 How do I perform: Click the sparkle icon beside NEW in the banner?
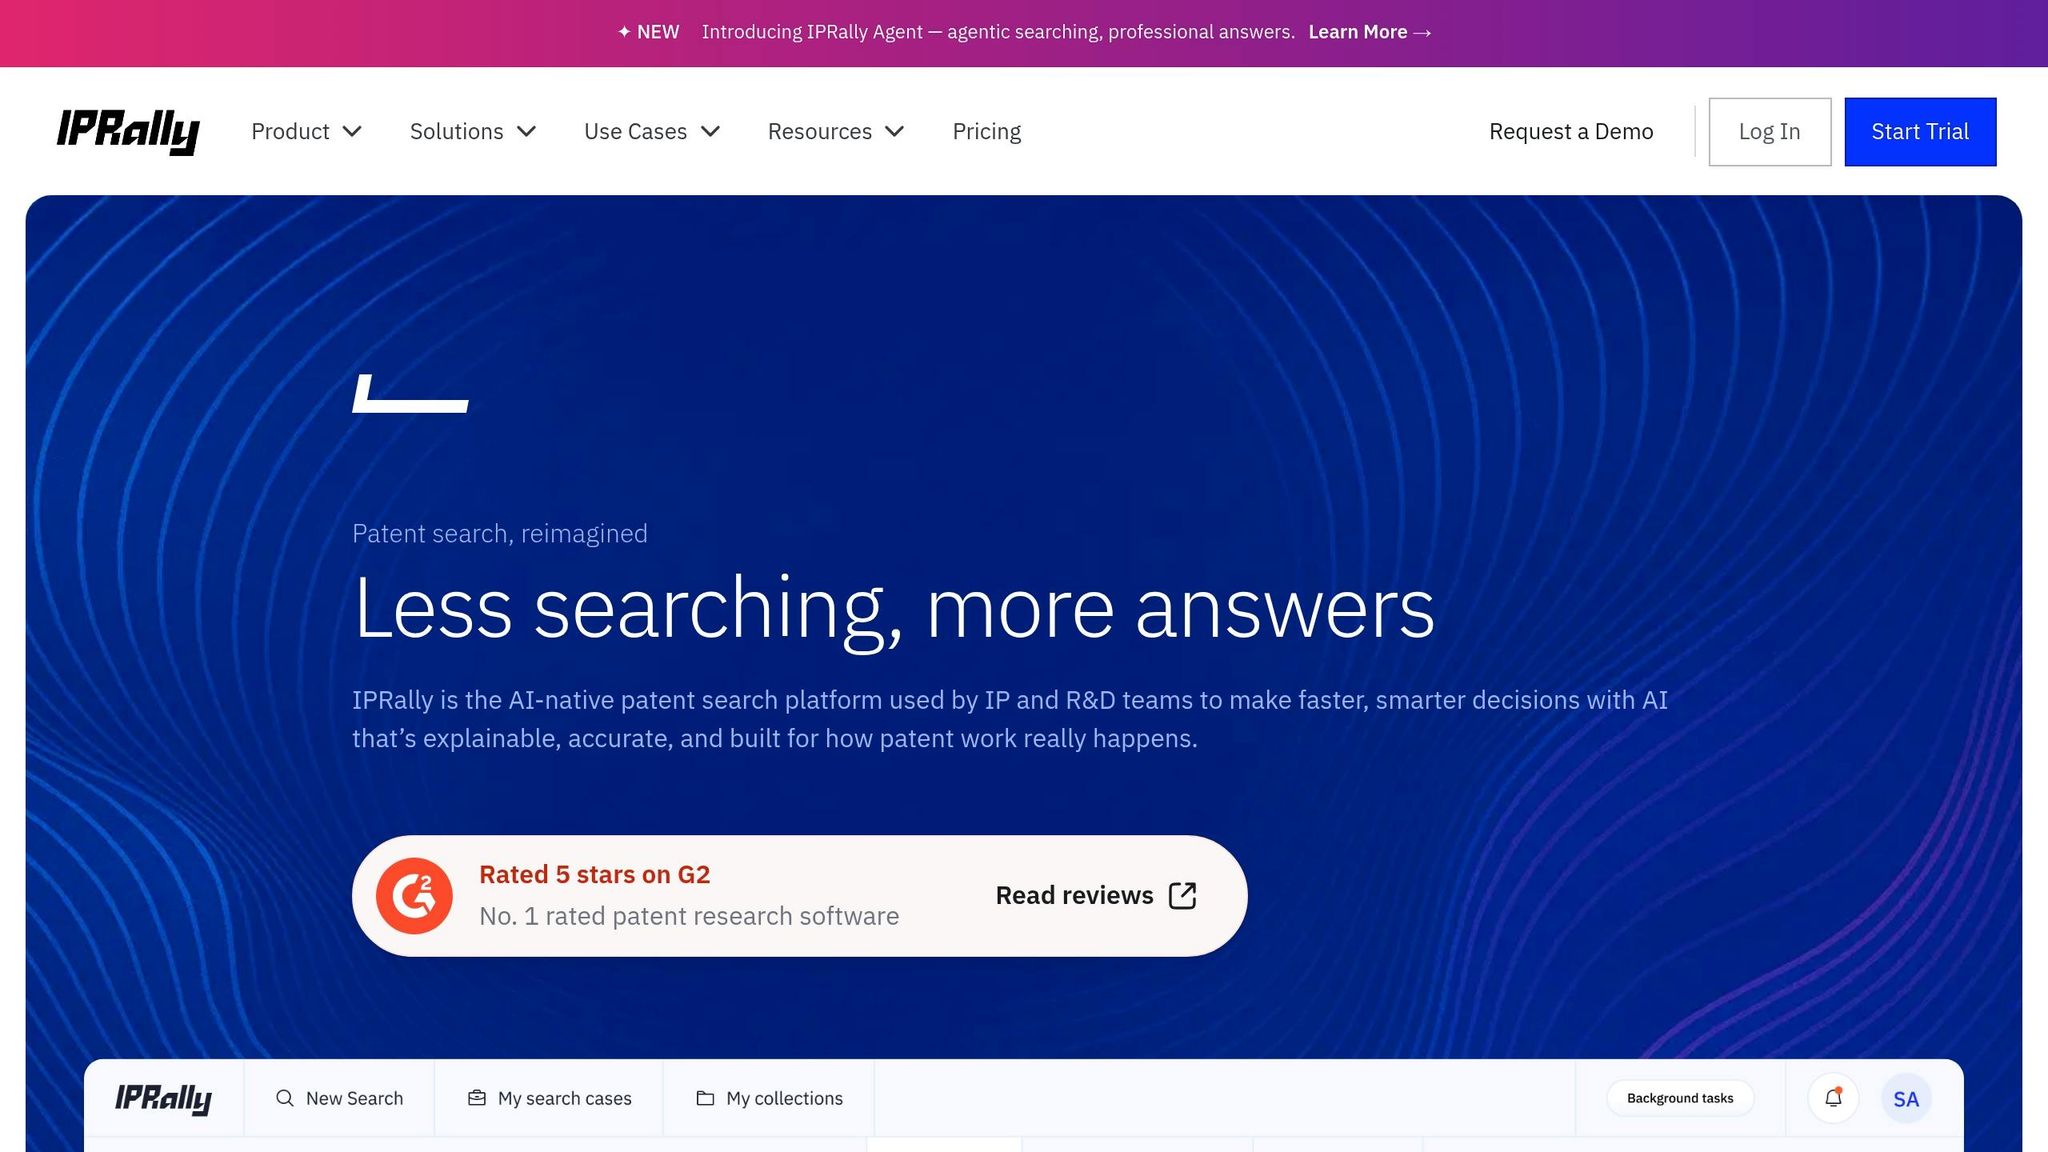point(624,32)
